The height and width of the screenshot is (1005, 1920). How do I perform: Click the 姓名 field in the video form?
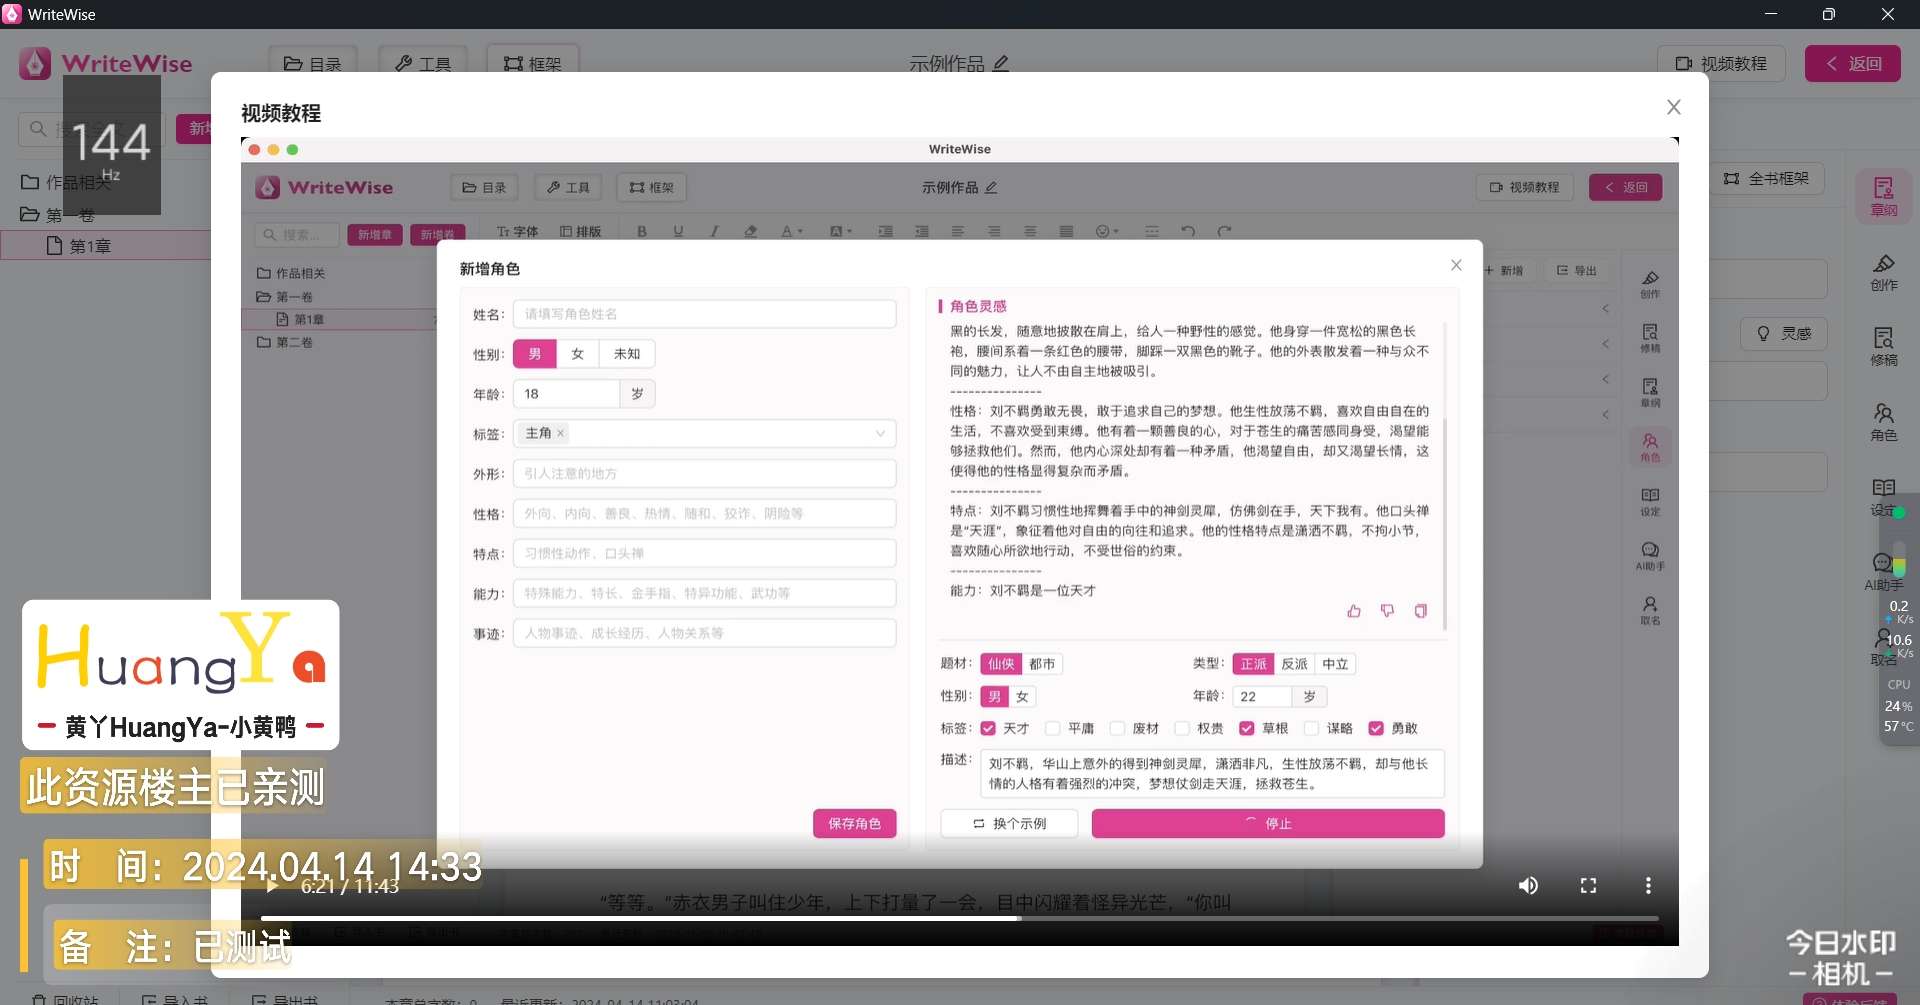click(x=704, y=314)
